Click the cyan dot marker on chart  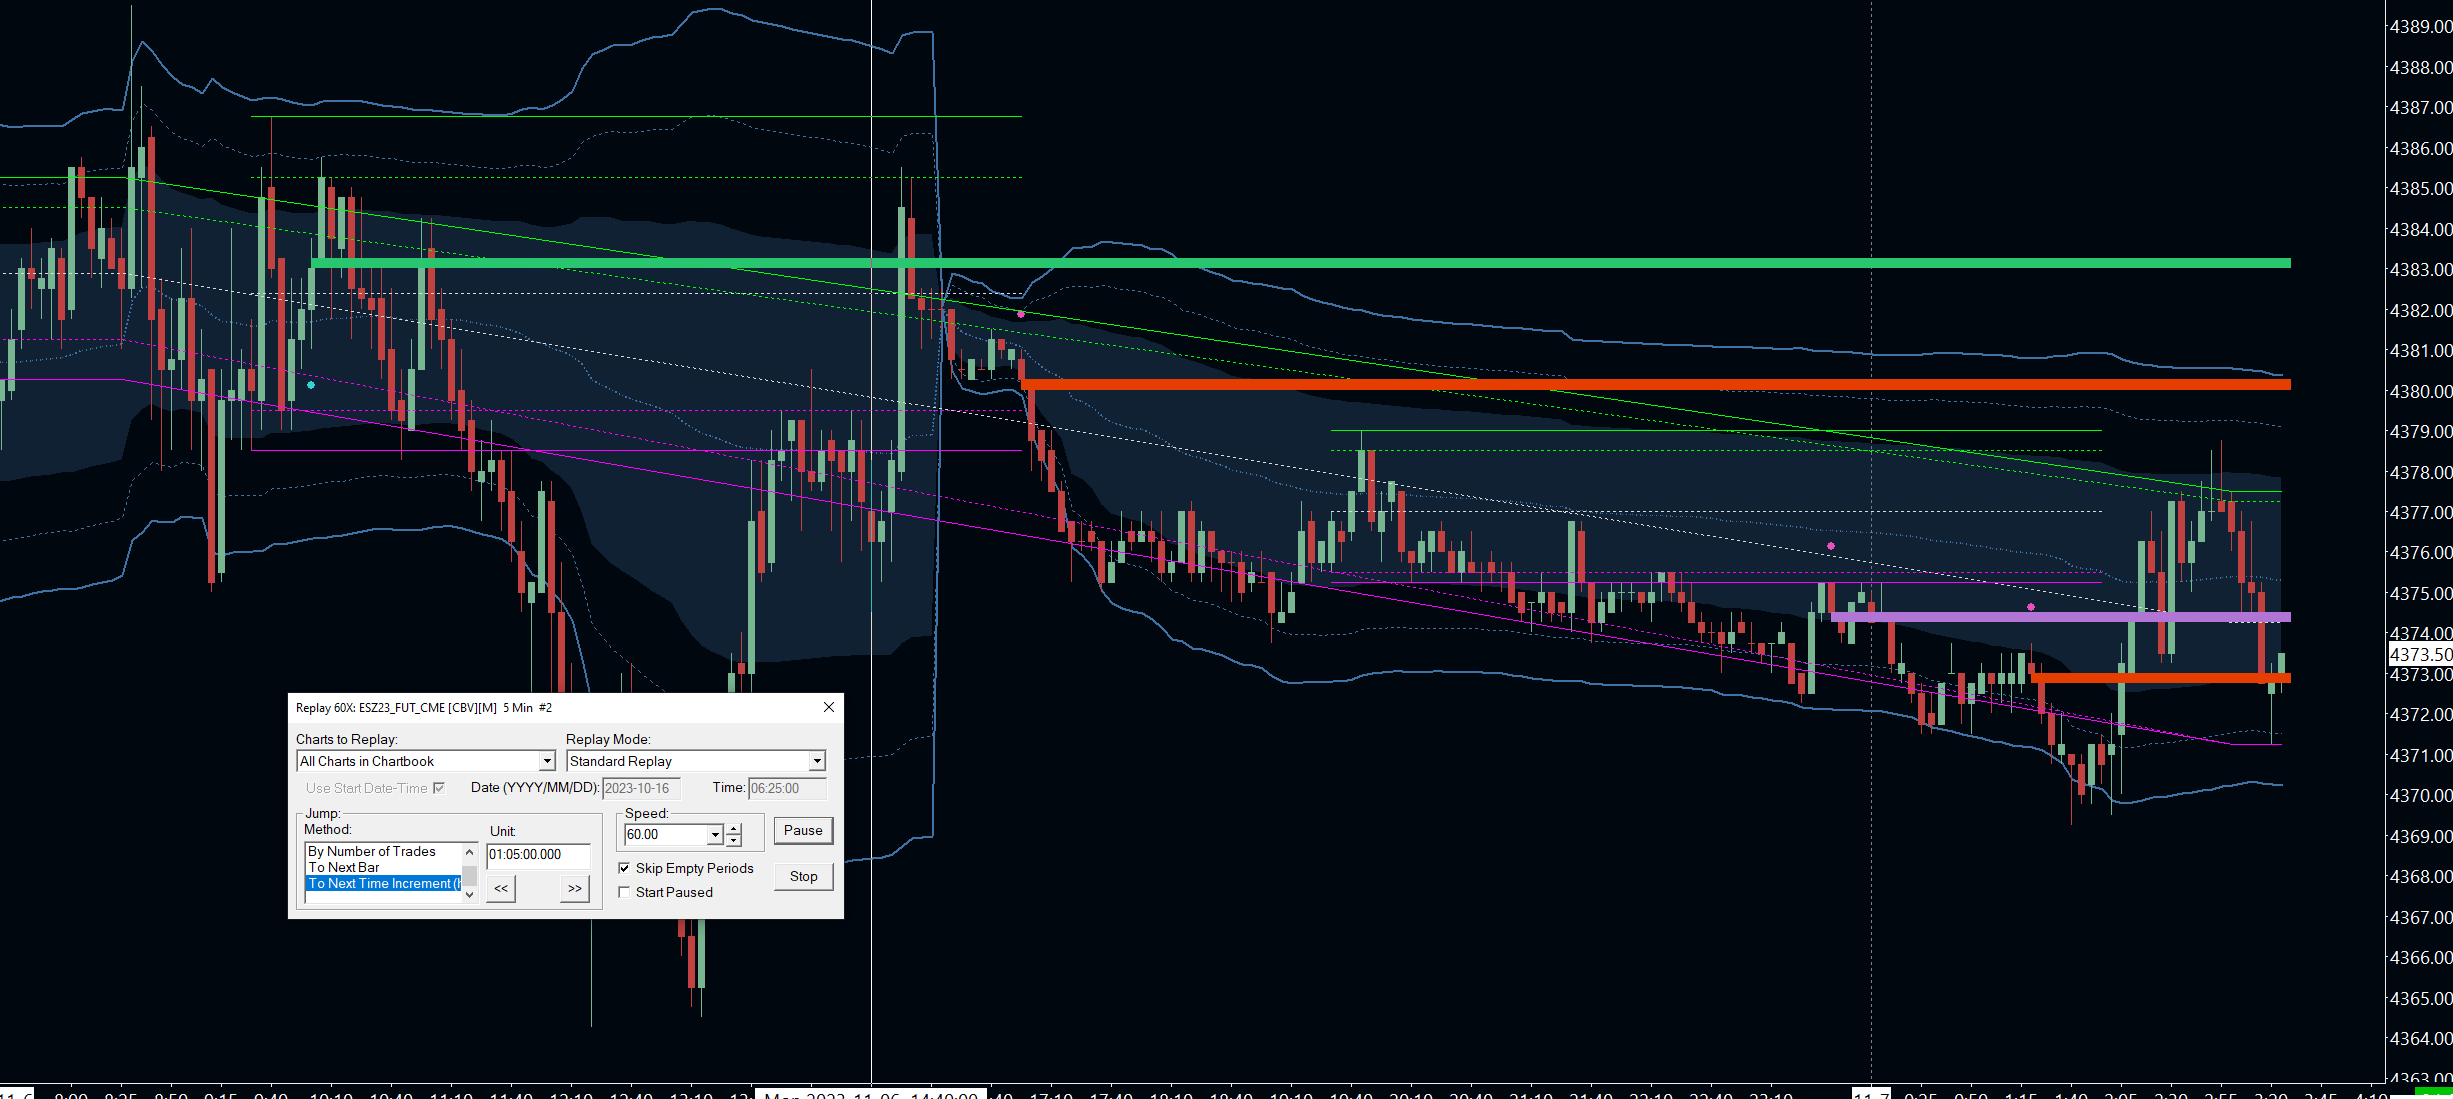(311, 385)
